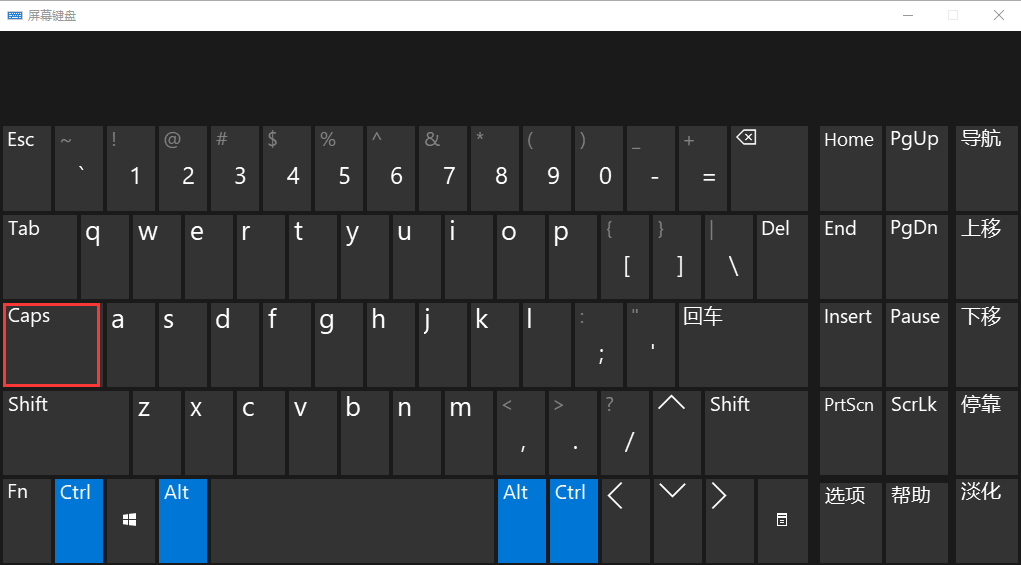The width and height of the screenshot is (1021, 565).
Task: Toggle the left Shift key
Action: click(x=66, y=433)
